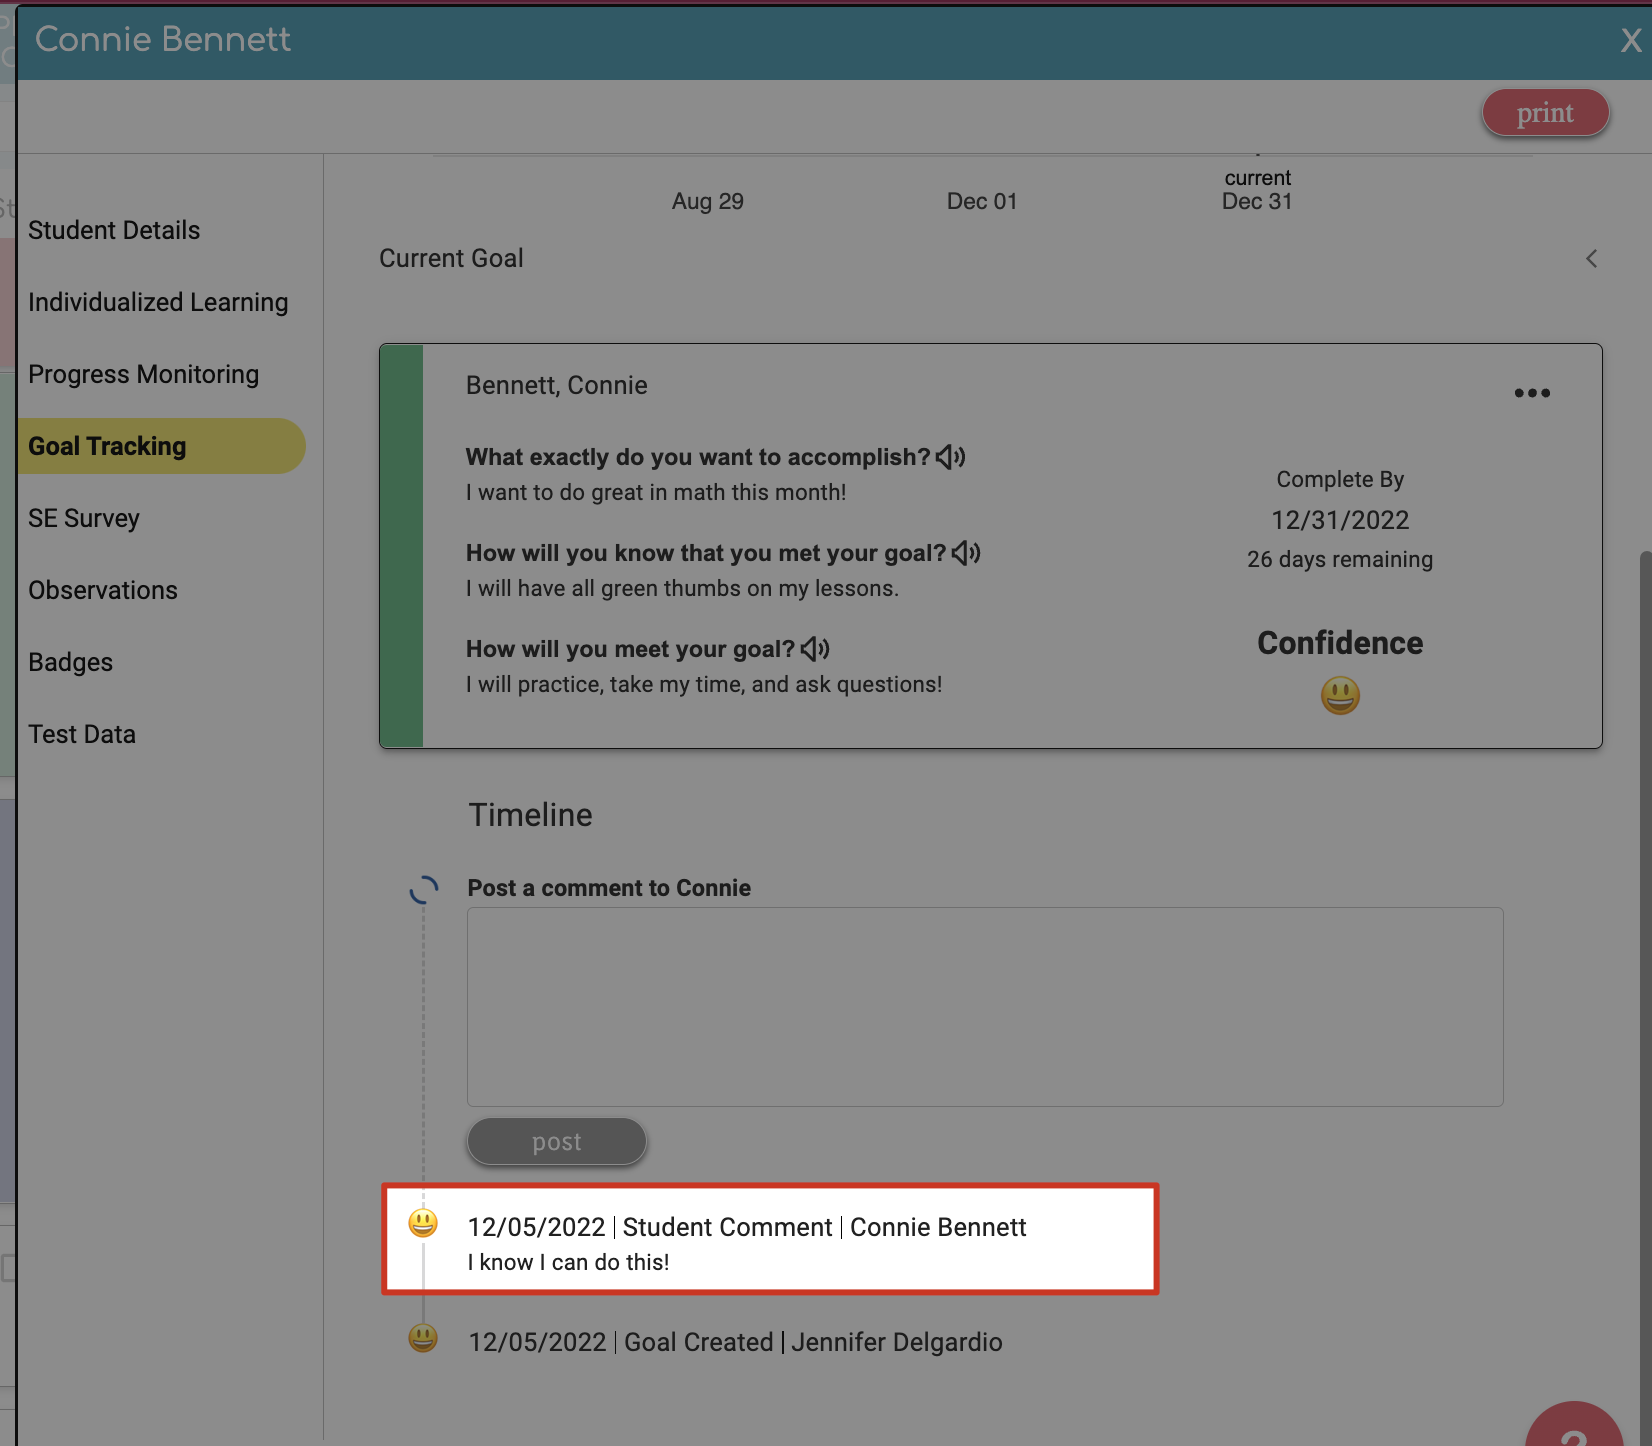
Task: Click the smiley beside the Goal Created entry
Action: click(423, 1338)
